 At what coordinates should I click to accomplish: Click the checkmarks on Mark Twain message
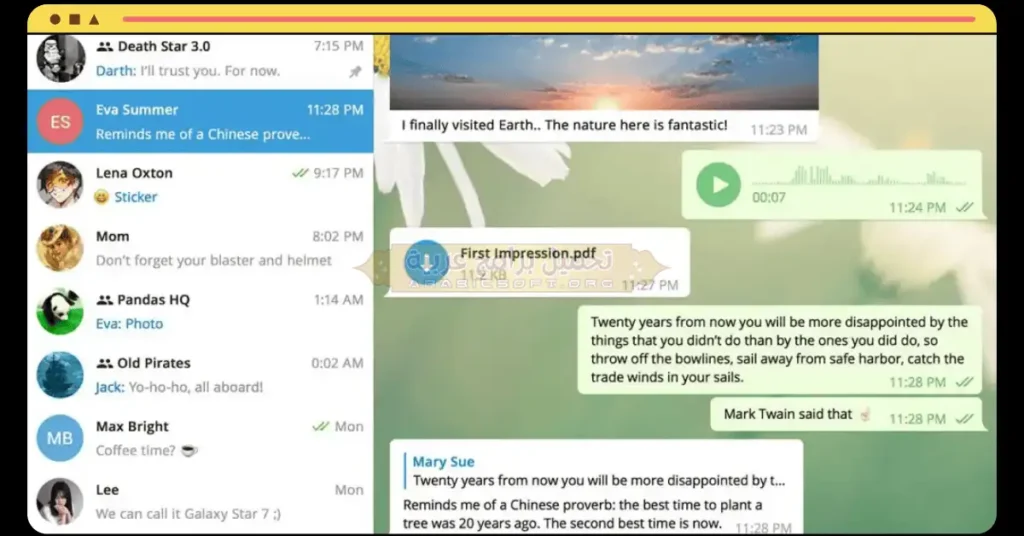click(x=965, y=418)
